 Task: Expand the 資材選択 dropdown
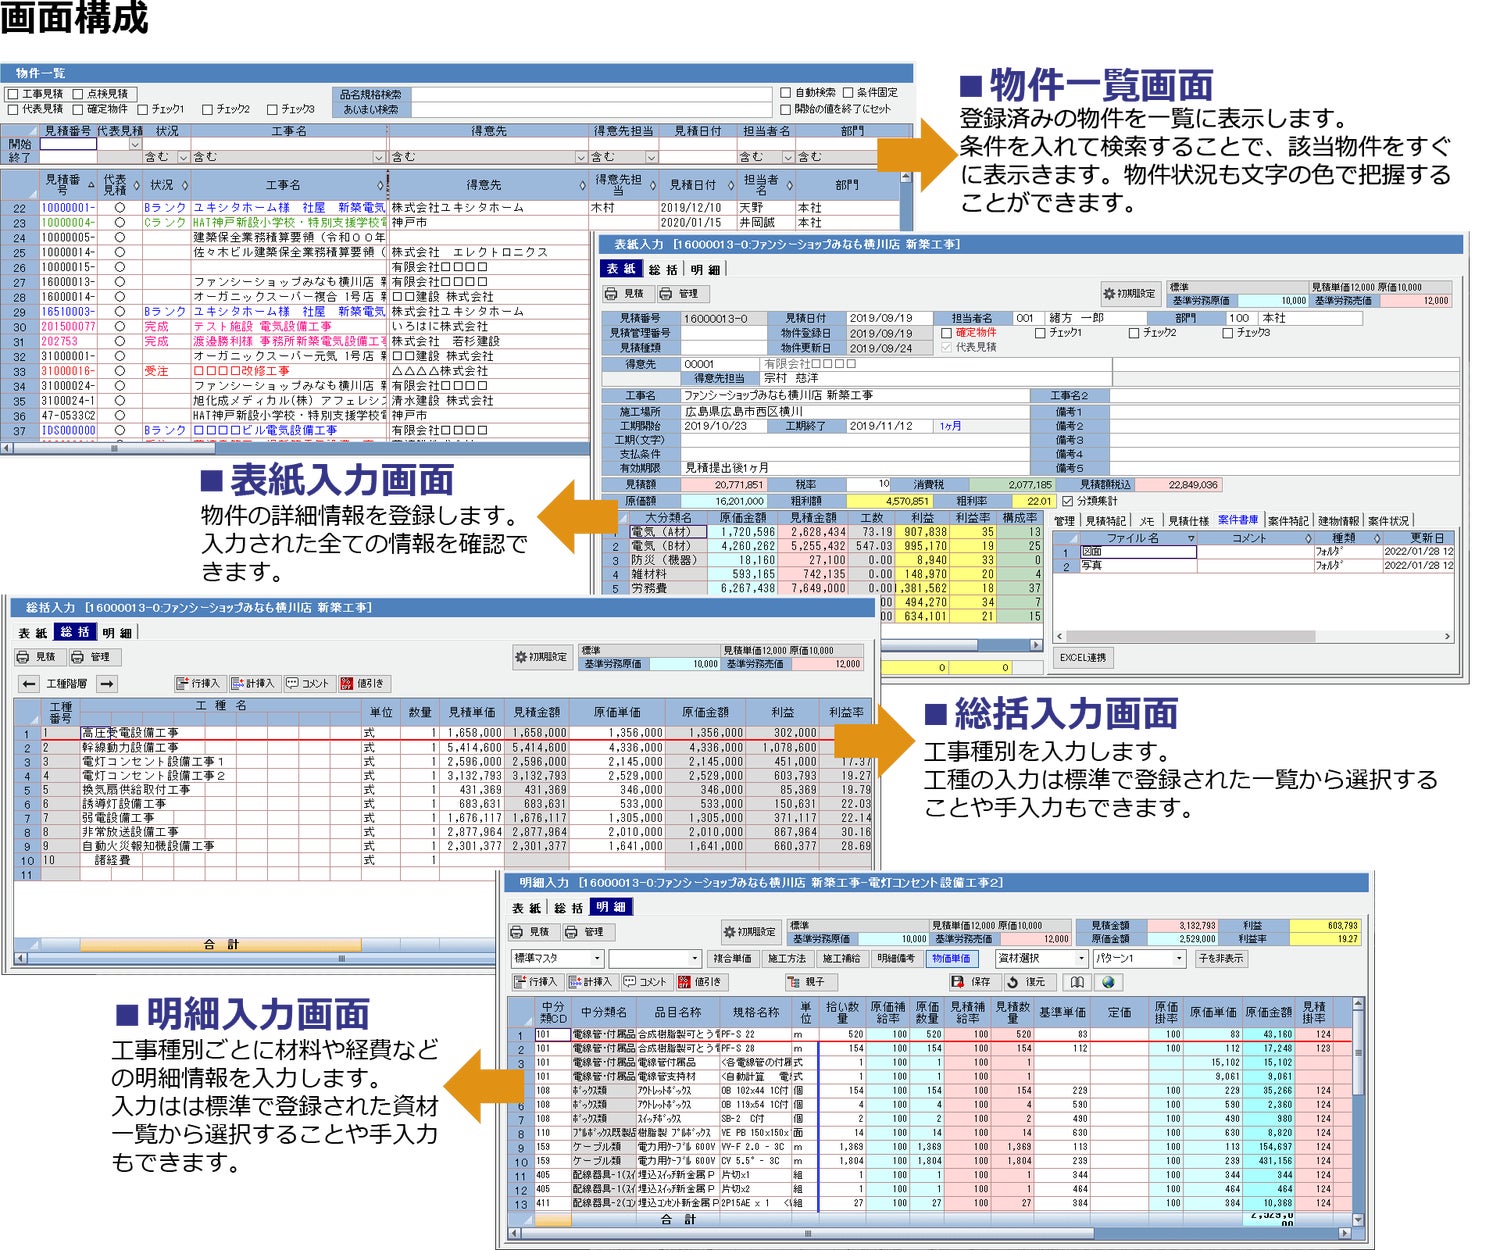tap(1080, 958)
